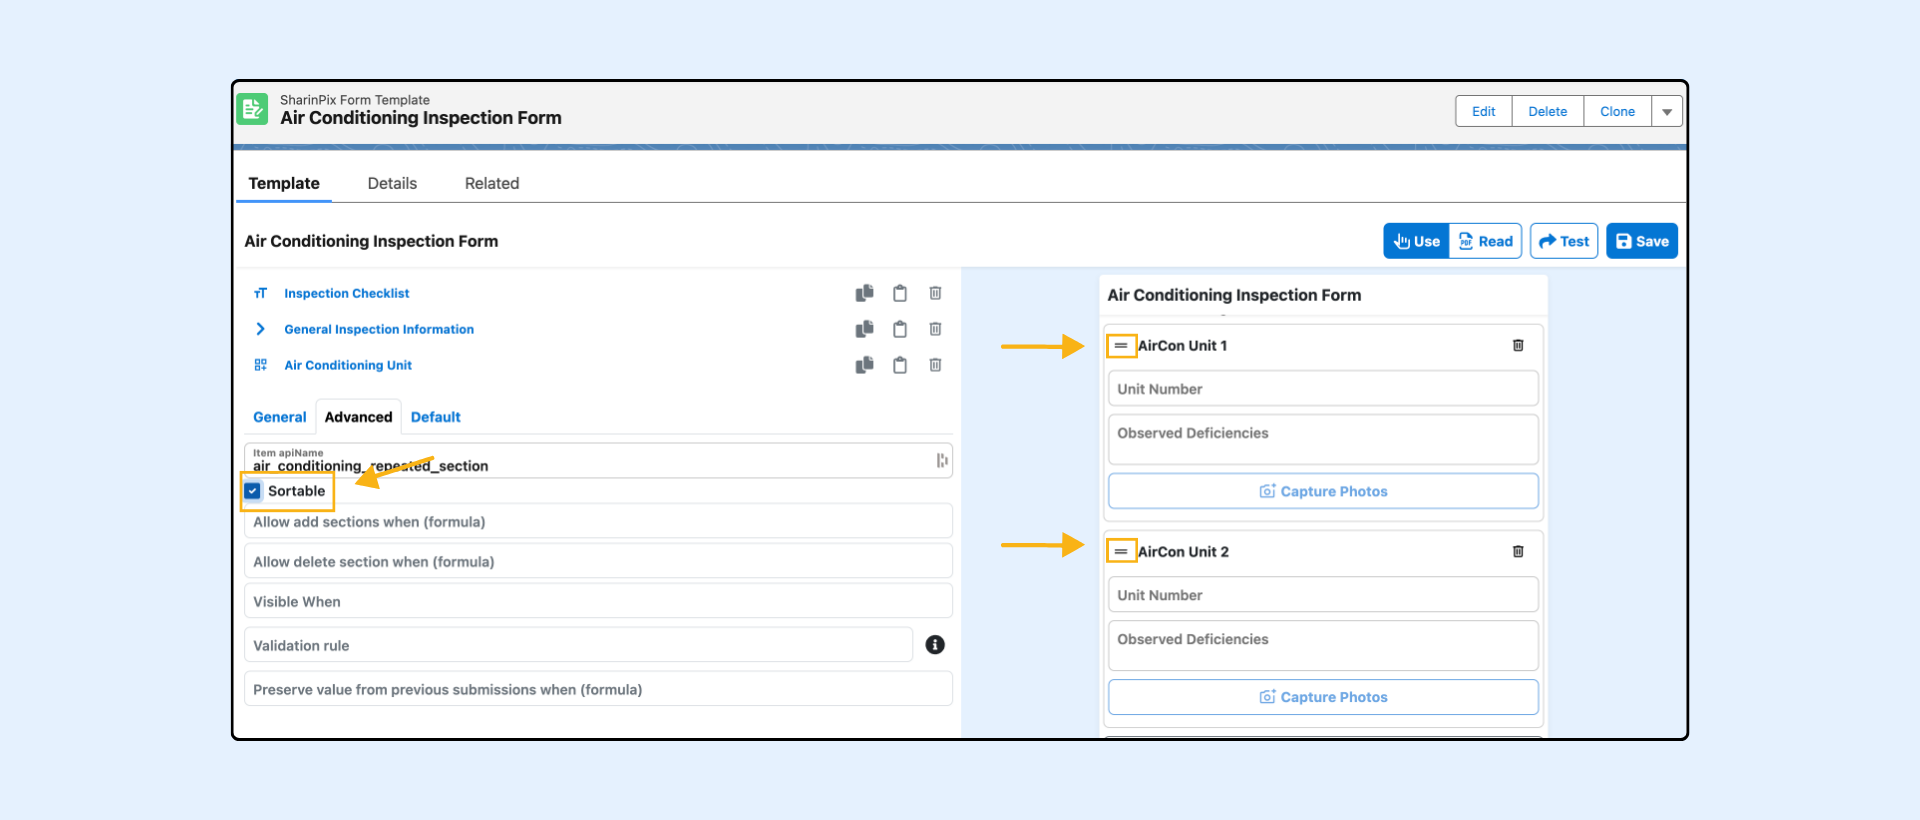This screenshot has height=820, width=1920.
Task: Click the Visible When formula field
Action: [x=597, y=602]
